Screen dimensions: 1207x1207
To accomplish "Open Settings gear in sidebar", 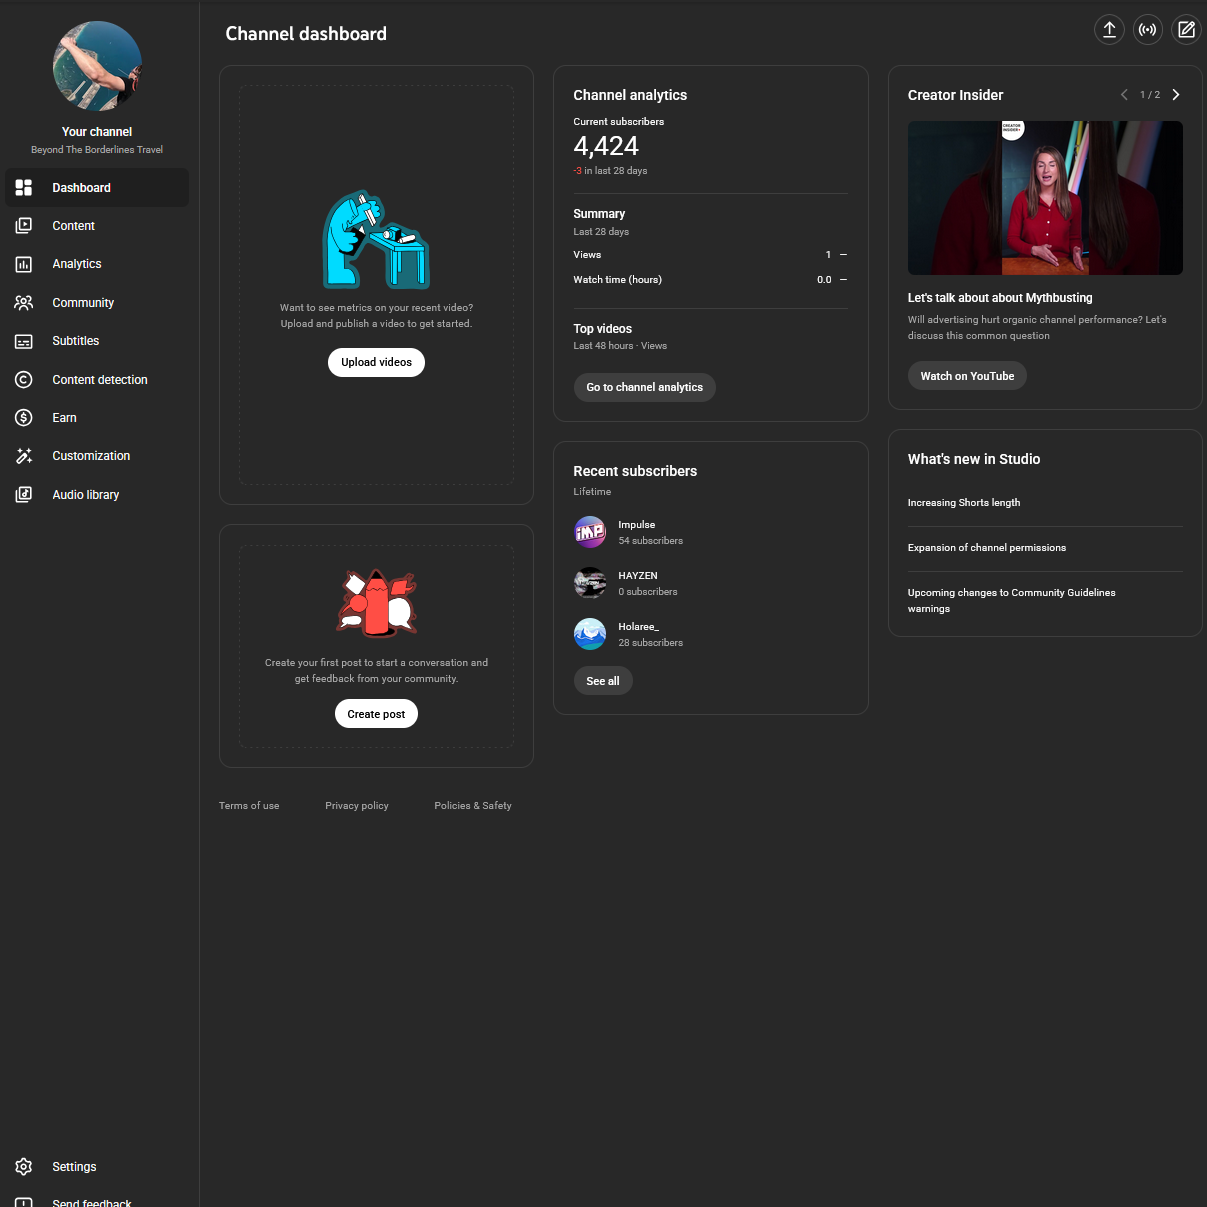I will click(24, 1167).
